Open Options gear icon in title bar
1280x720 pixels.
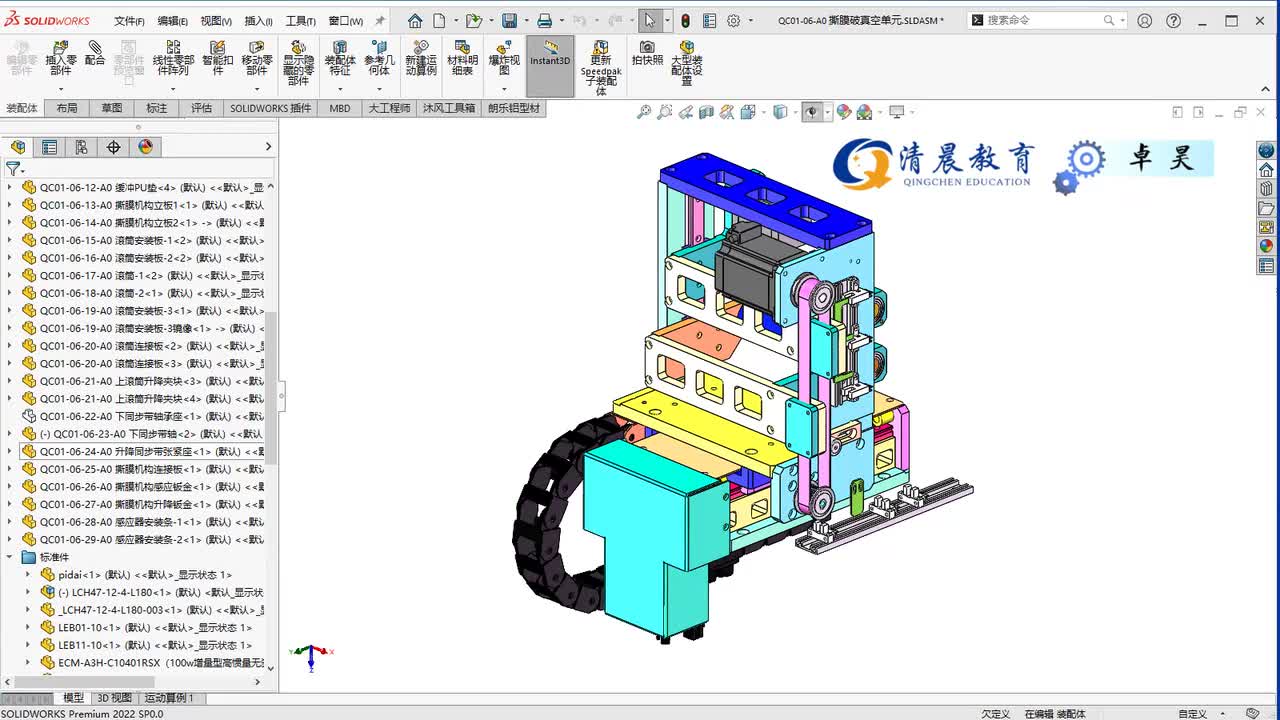[x=733, y=20]
